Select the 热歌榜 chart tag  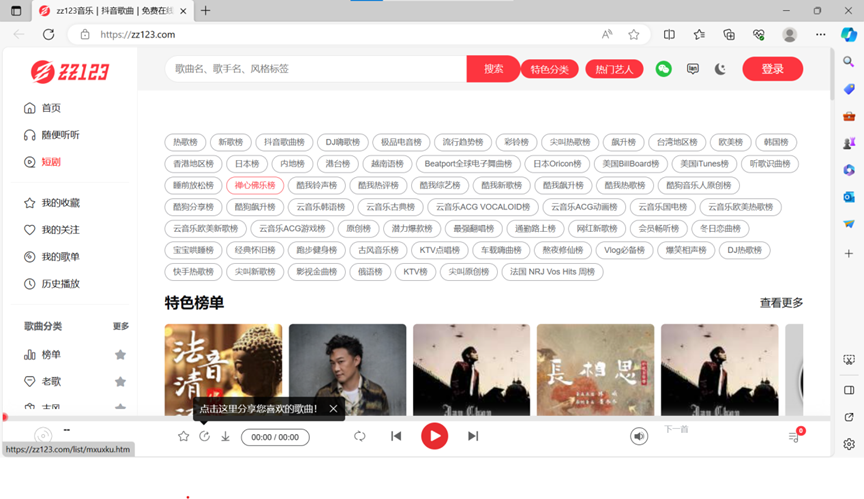[185, 142]
